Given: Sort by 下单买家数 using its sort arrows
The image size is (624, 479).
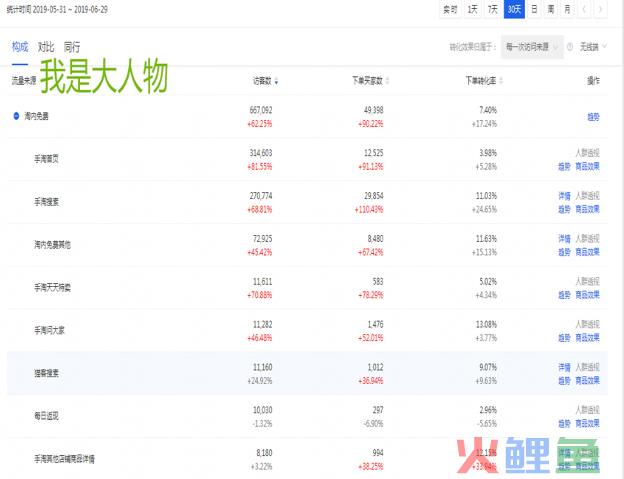Looking at the screenshot, I should [387, 81].
